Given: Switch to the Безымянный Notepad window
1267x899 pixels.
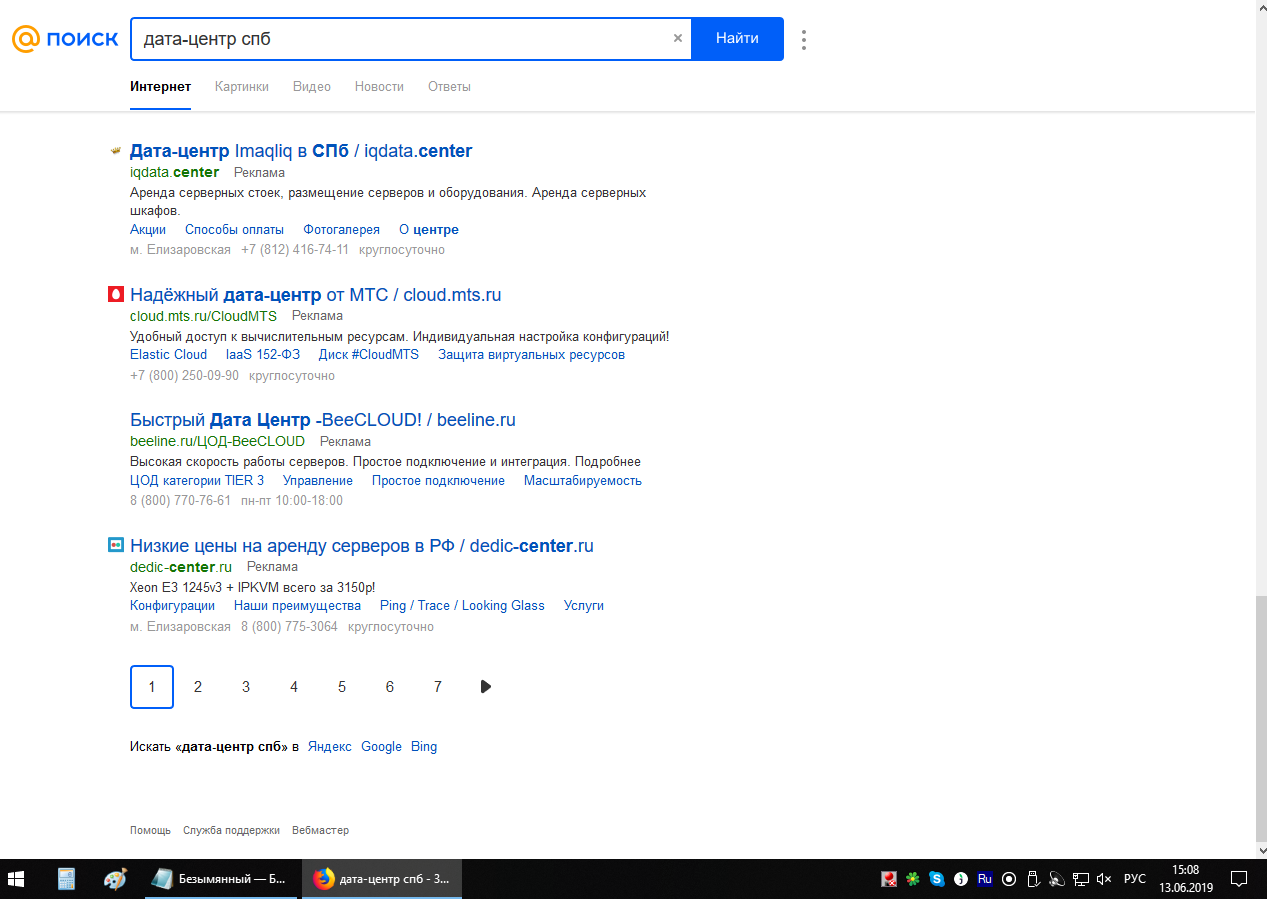Looking at the screenshot, I should pos(220,879).
